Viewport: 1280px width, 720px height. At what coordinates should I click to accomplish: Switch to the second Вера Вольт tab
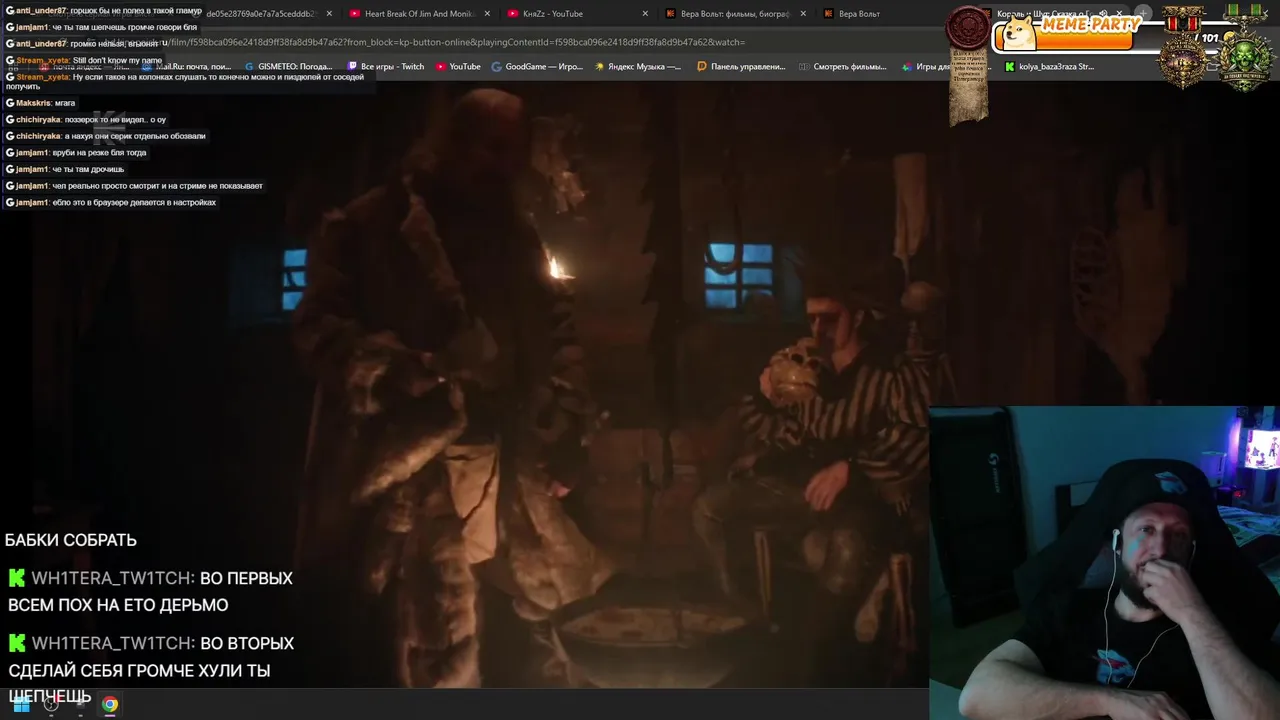(x=859, y=14)
